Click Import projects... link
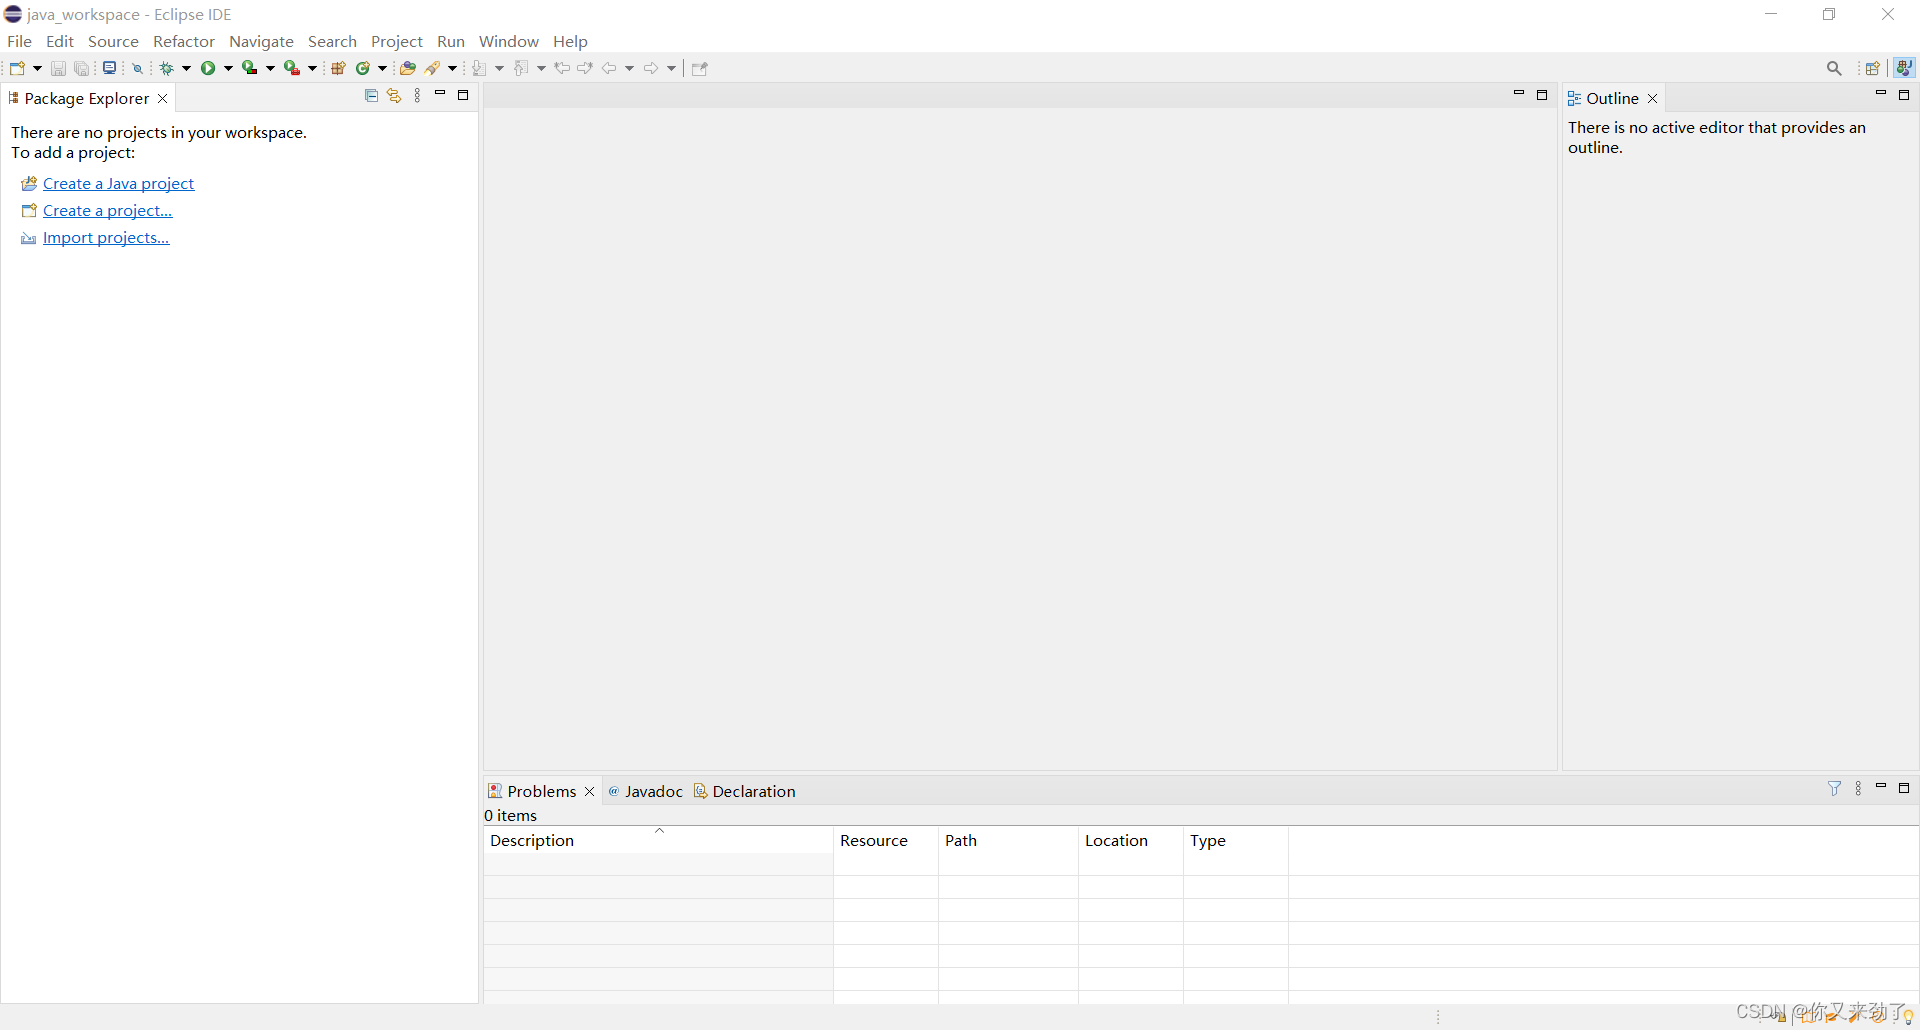The width and height of the screenshot is (1920, 1030). [x=106, y=237]
